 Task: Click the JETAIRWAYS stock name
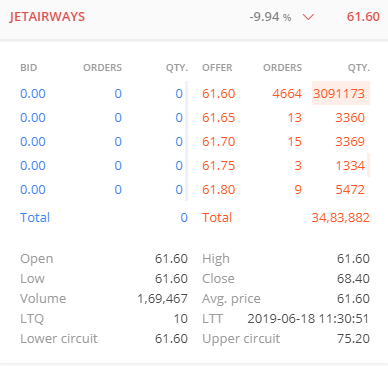(x=47, y=17)
